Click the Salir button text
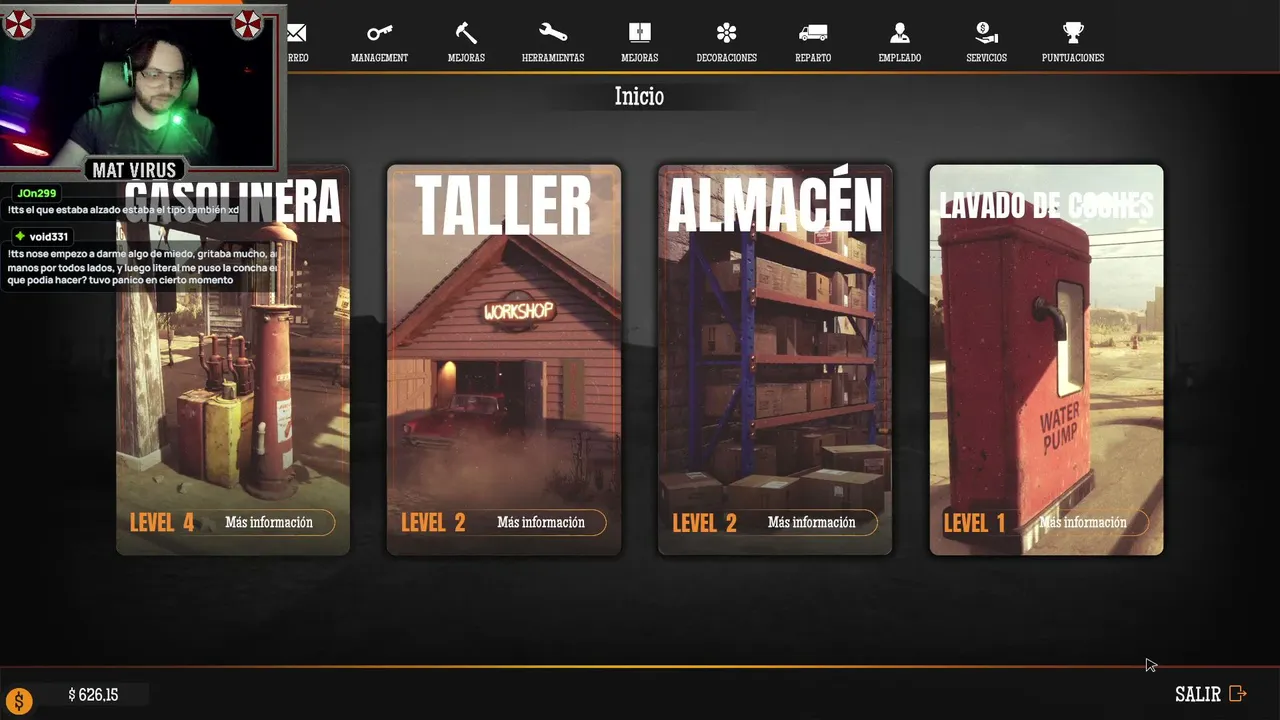Screen dimensions: 1280x720 click(1198, 695)
